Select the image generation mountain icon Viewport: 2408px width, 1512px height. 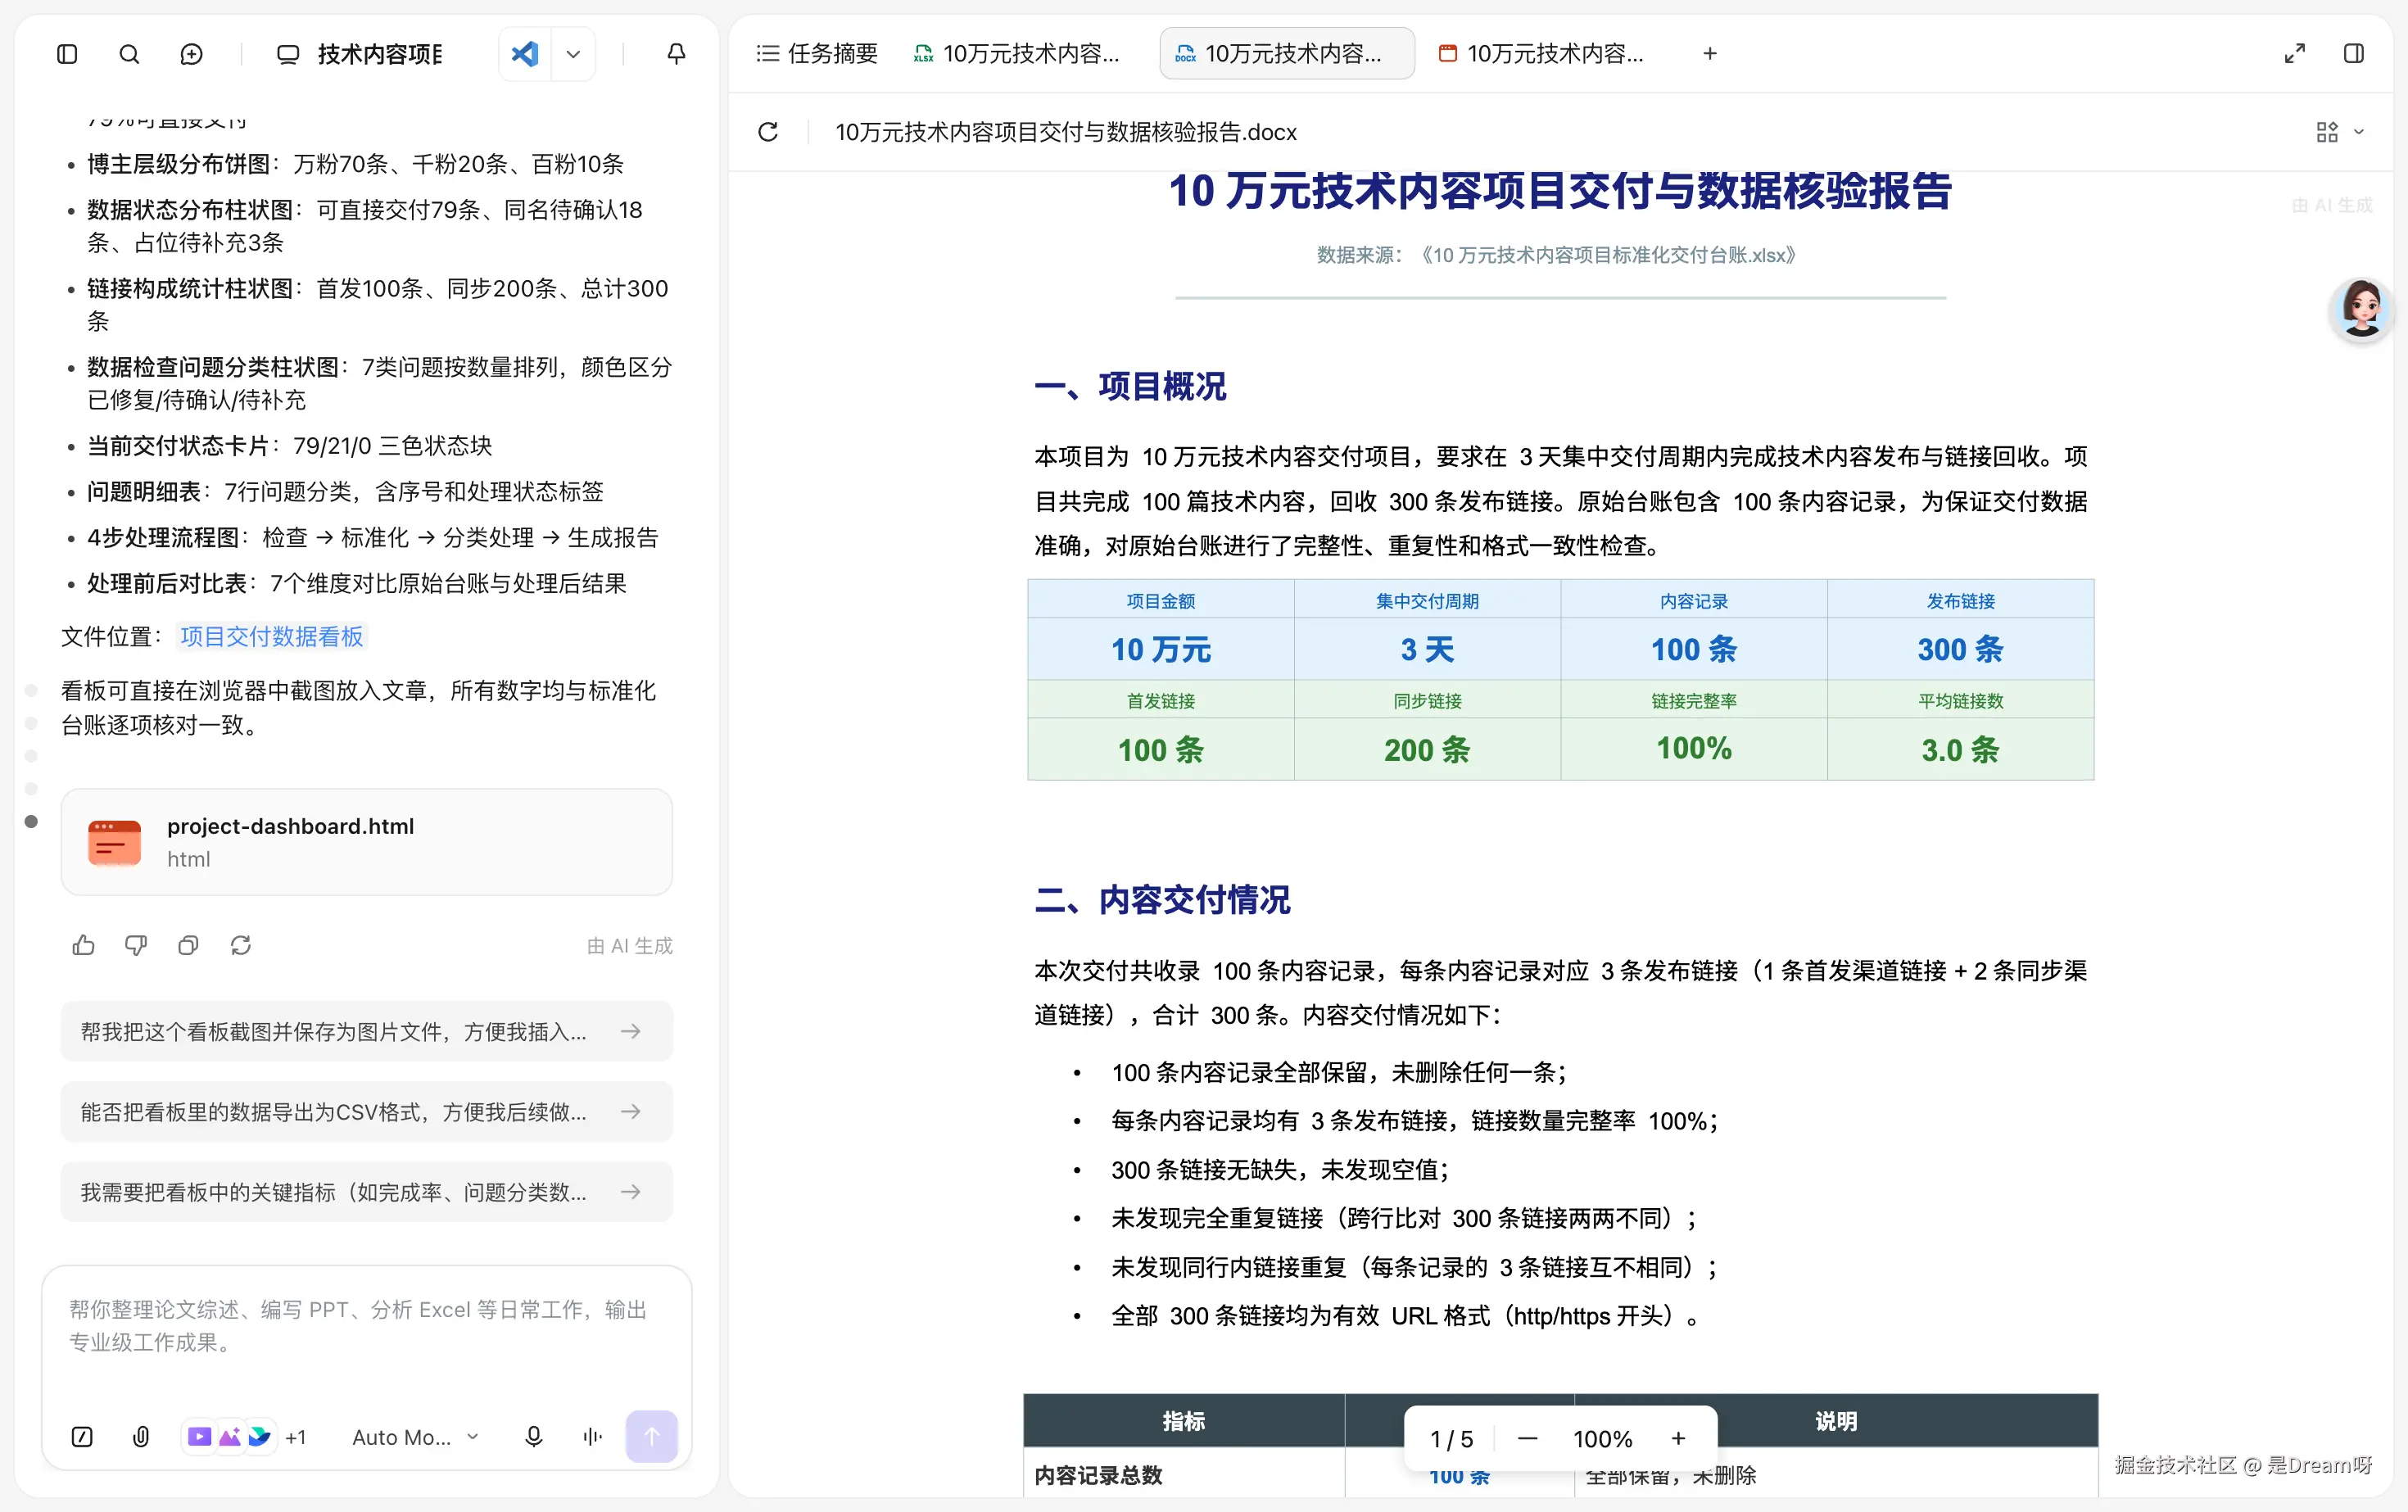click(x=229, y=1437)
